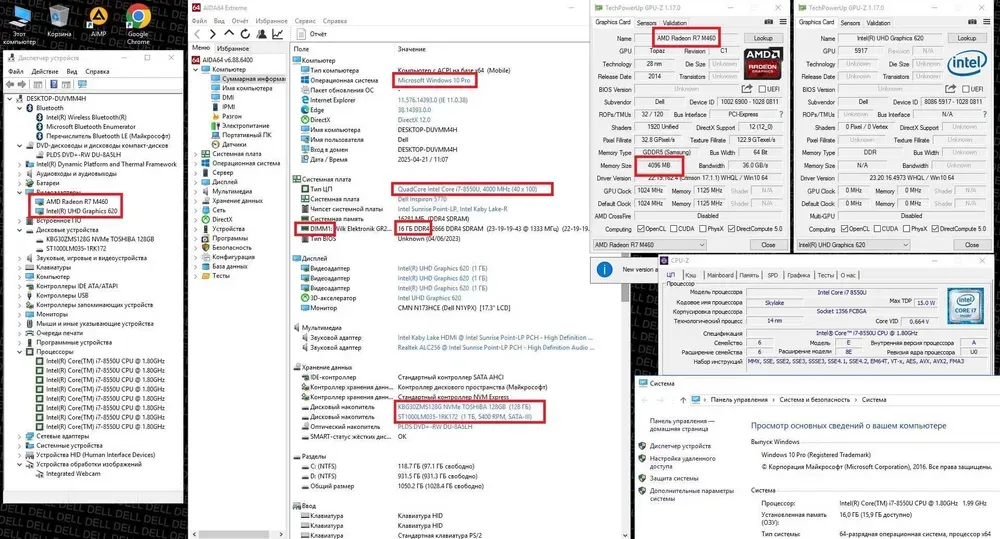Click AIDA64 horizontal scrollbar right arrow
Viewport: 1000px width, 539px height.
pyautogui.click(x=281, y=534)
